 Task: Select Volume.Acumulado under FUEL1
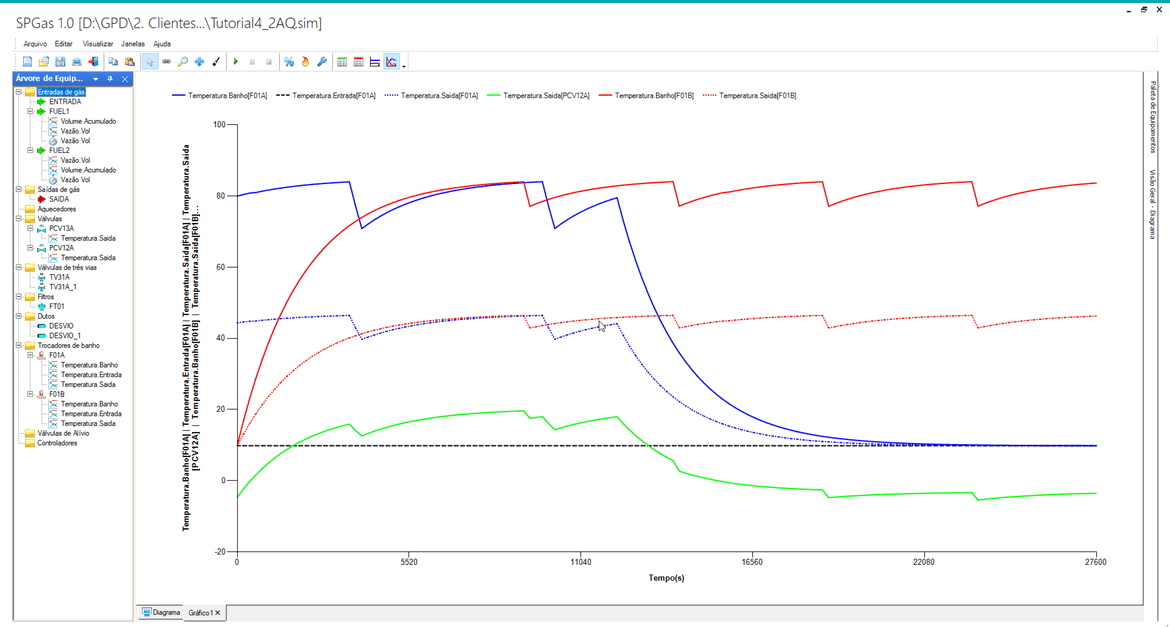(x=88, y=121)
